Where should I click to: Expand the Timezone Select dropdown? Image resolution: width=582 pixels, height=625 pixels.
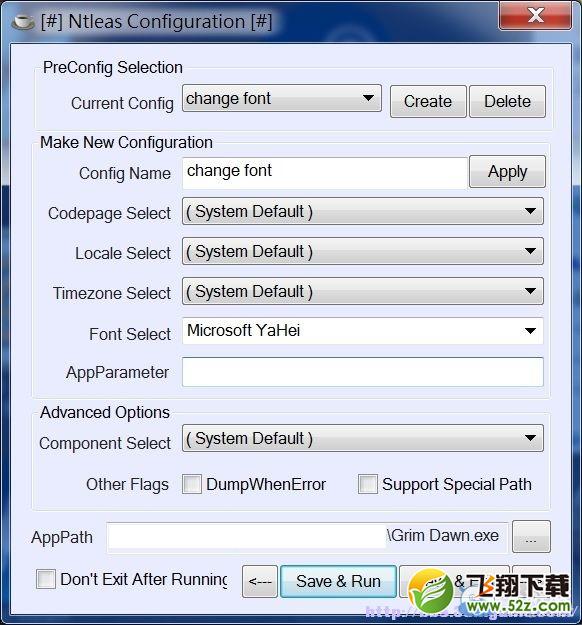pos(363,291)
